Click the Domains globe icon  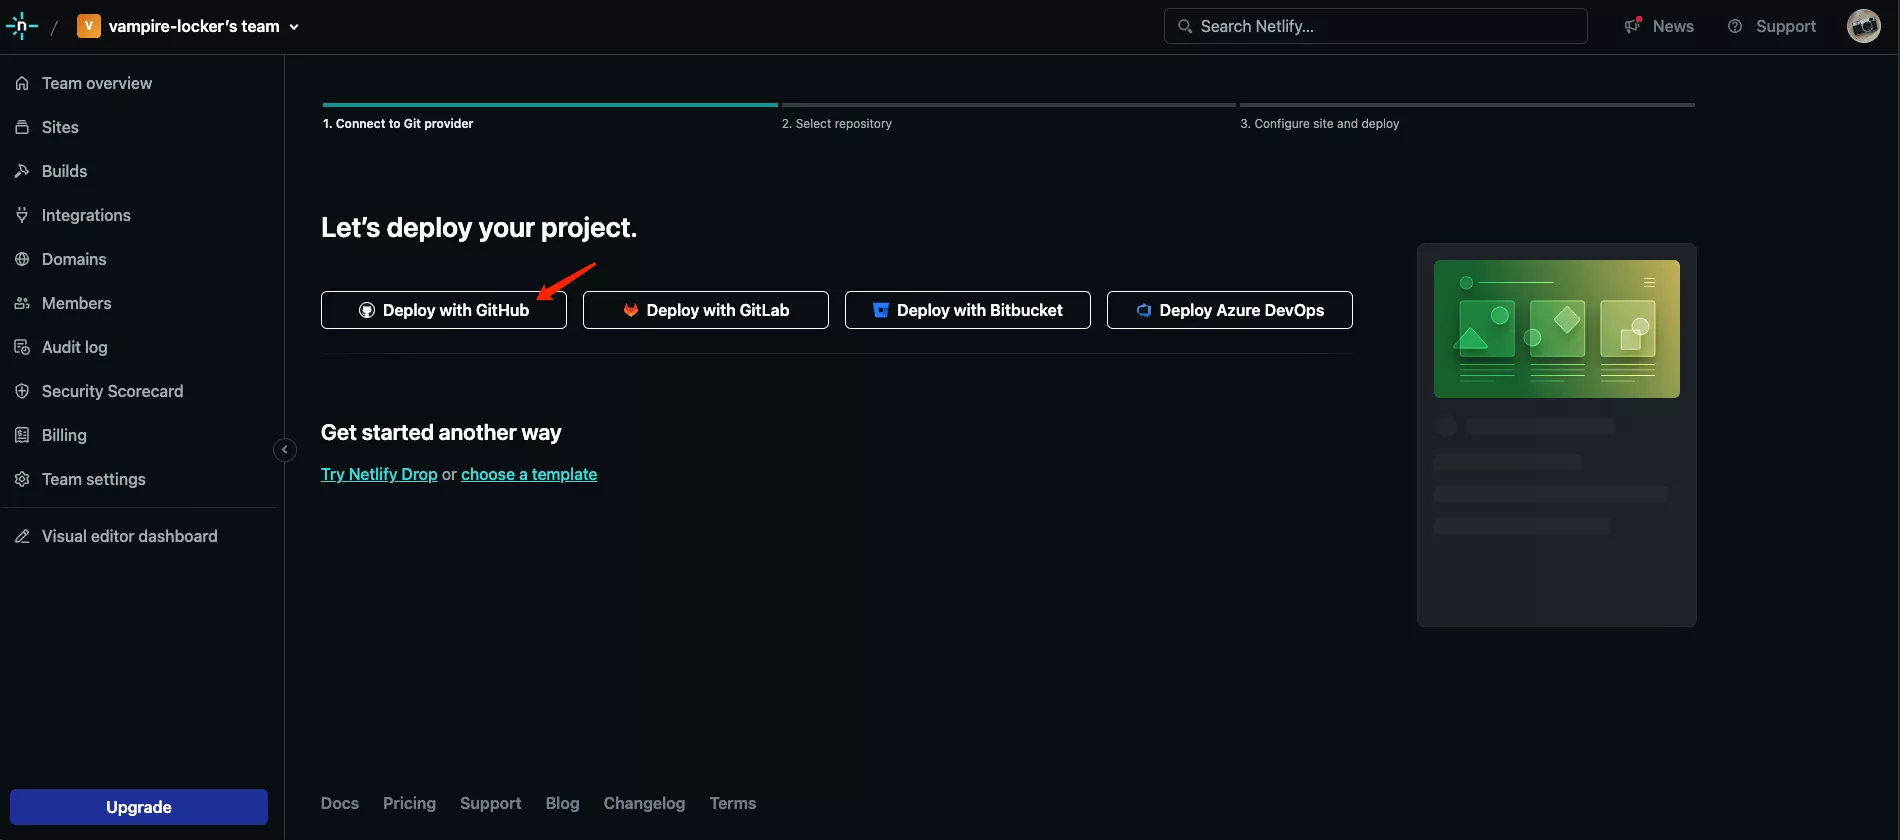(x=22, y=259)
